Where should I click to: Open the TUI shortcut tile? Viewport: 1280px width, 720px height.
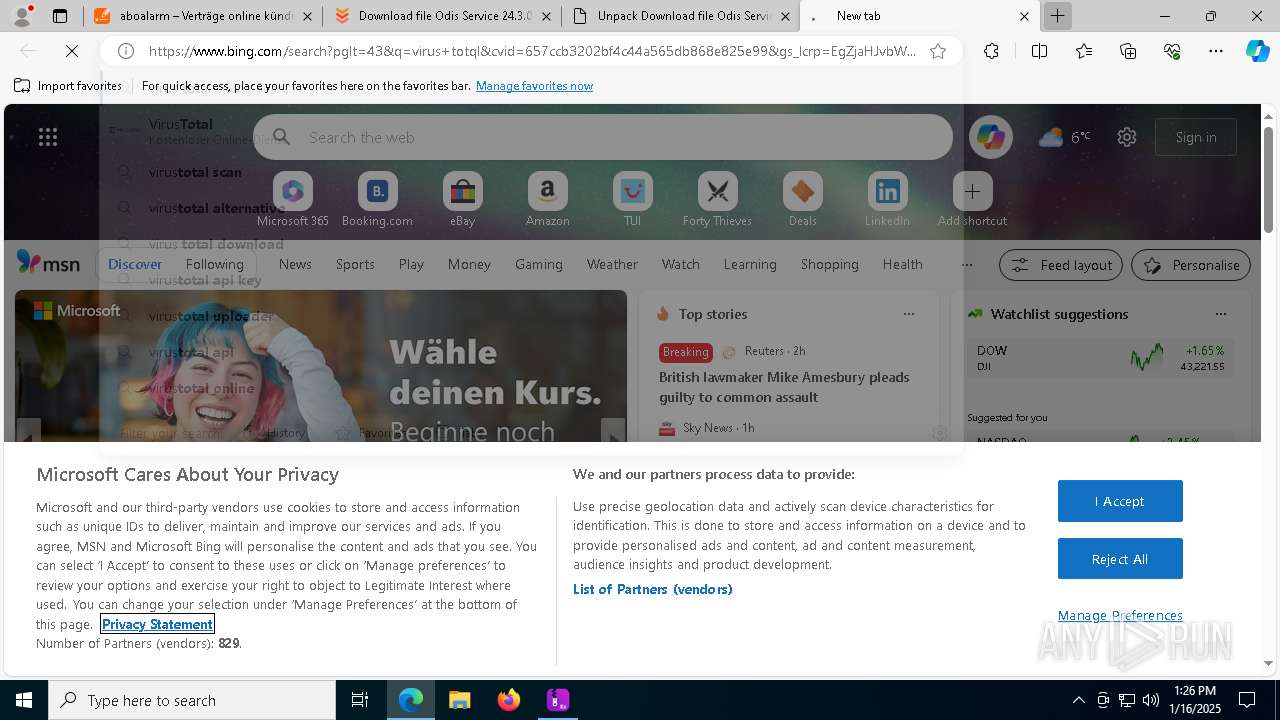click(x=632, y=199)
